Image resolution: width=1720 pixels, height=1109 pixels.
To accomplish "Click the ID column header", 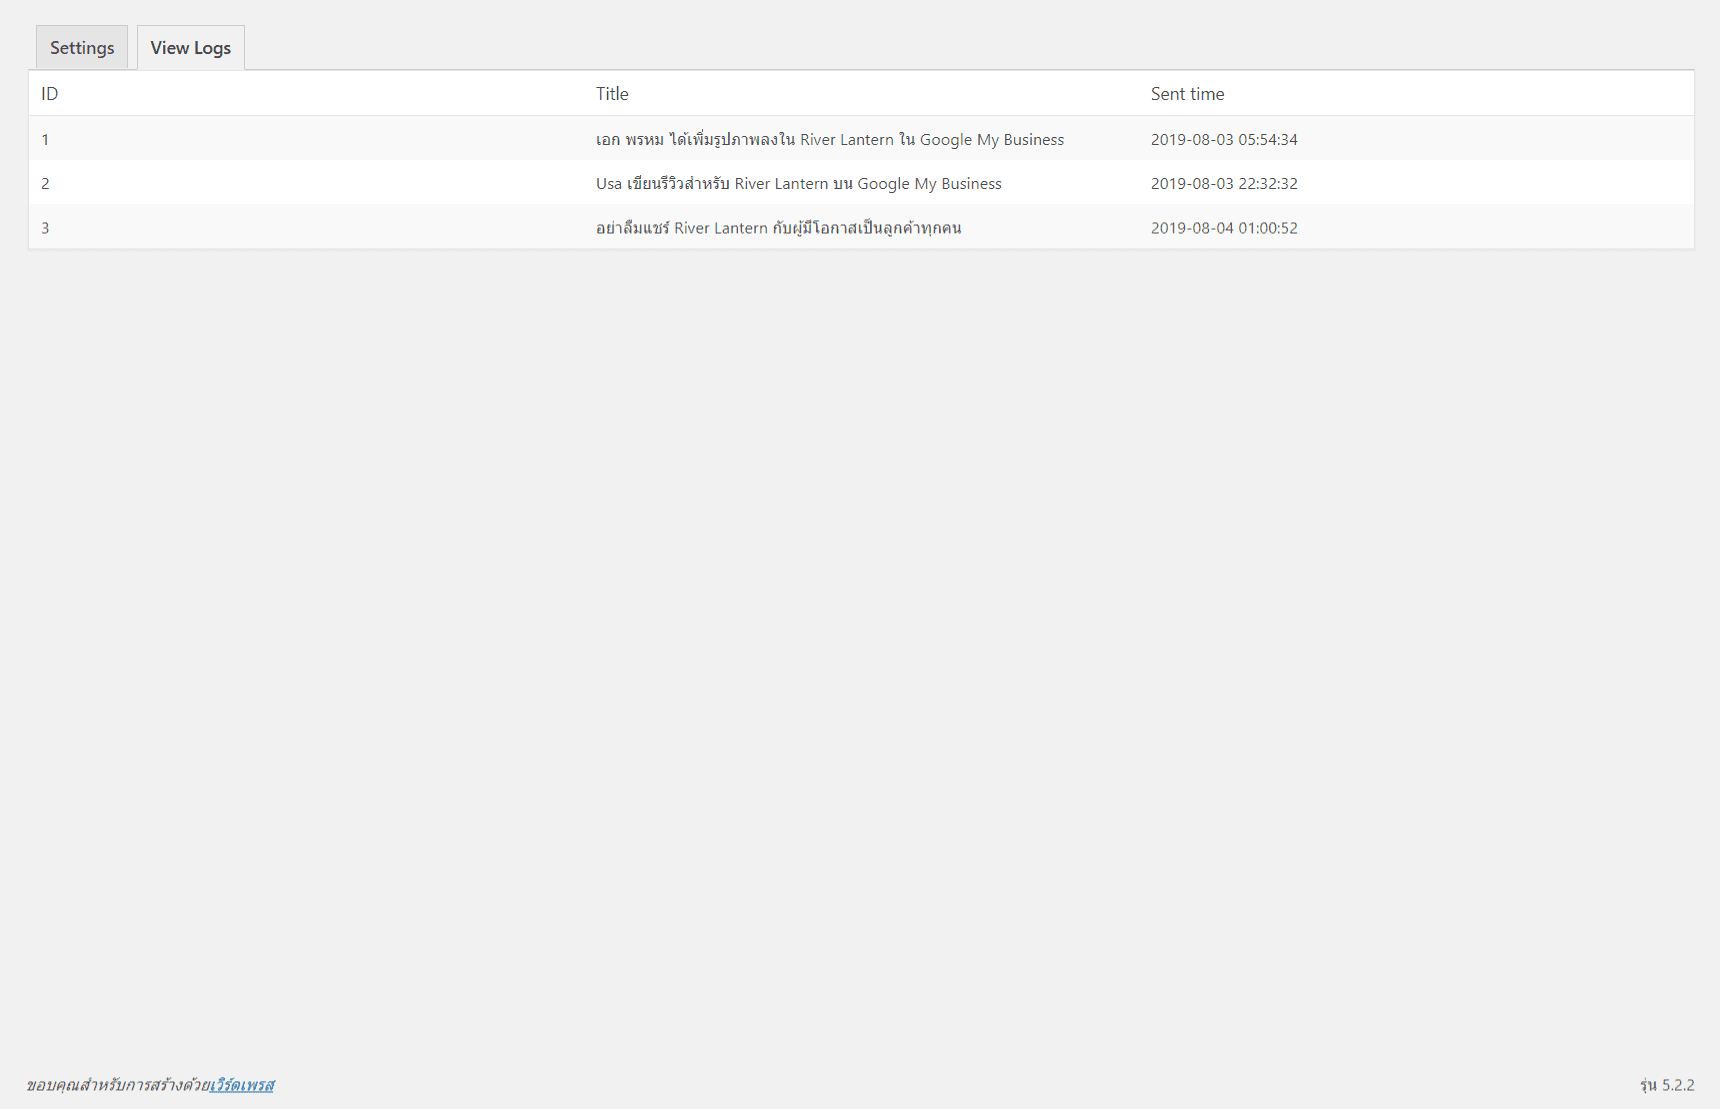I will 49,94.
